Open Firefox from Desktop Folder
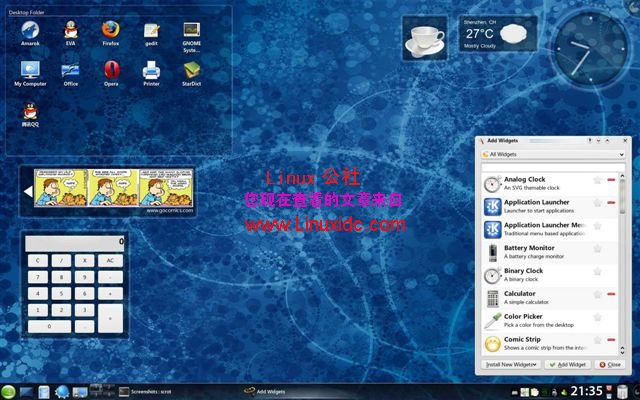The image size is (640, 400). [x=111, y=32]
